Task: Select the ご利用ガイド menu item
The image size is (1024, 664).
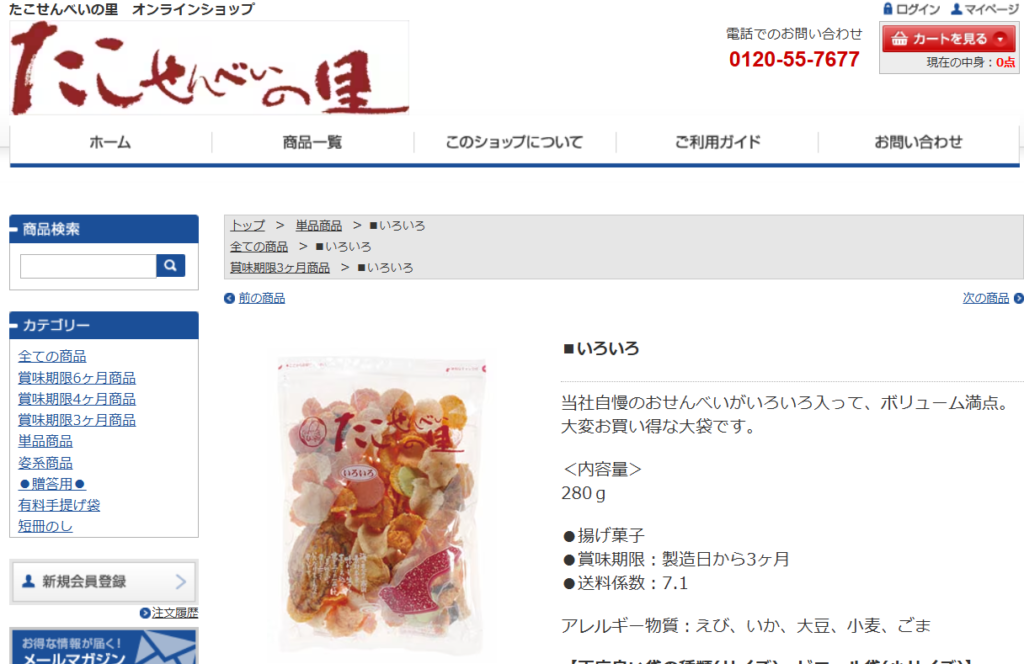Action: (717, 142)
